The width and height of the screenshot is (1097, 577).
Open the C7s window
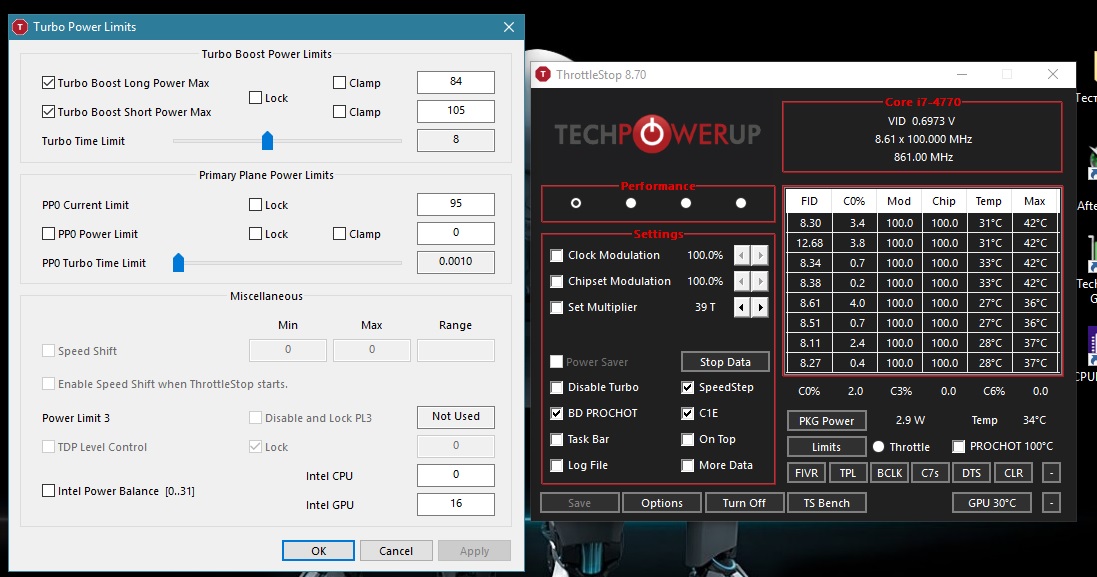930,473
